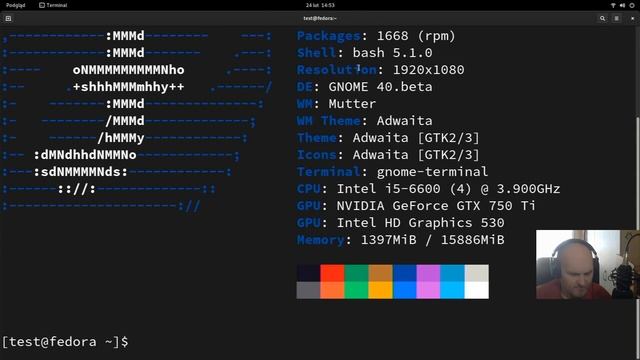This screenshot has width=640, height=360.
Task: Click the memory value '1397MiB / 15886MiB'
Action: click(x=433, y=240)
